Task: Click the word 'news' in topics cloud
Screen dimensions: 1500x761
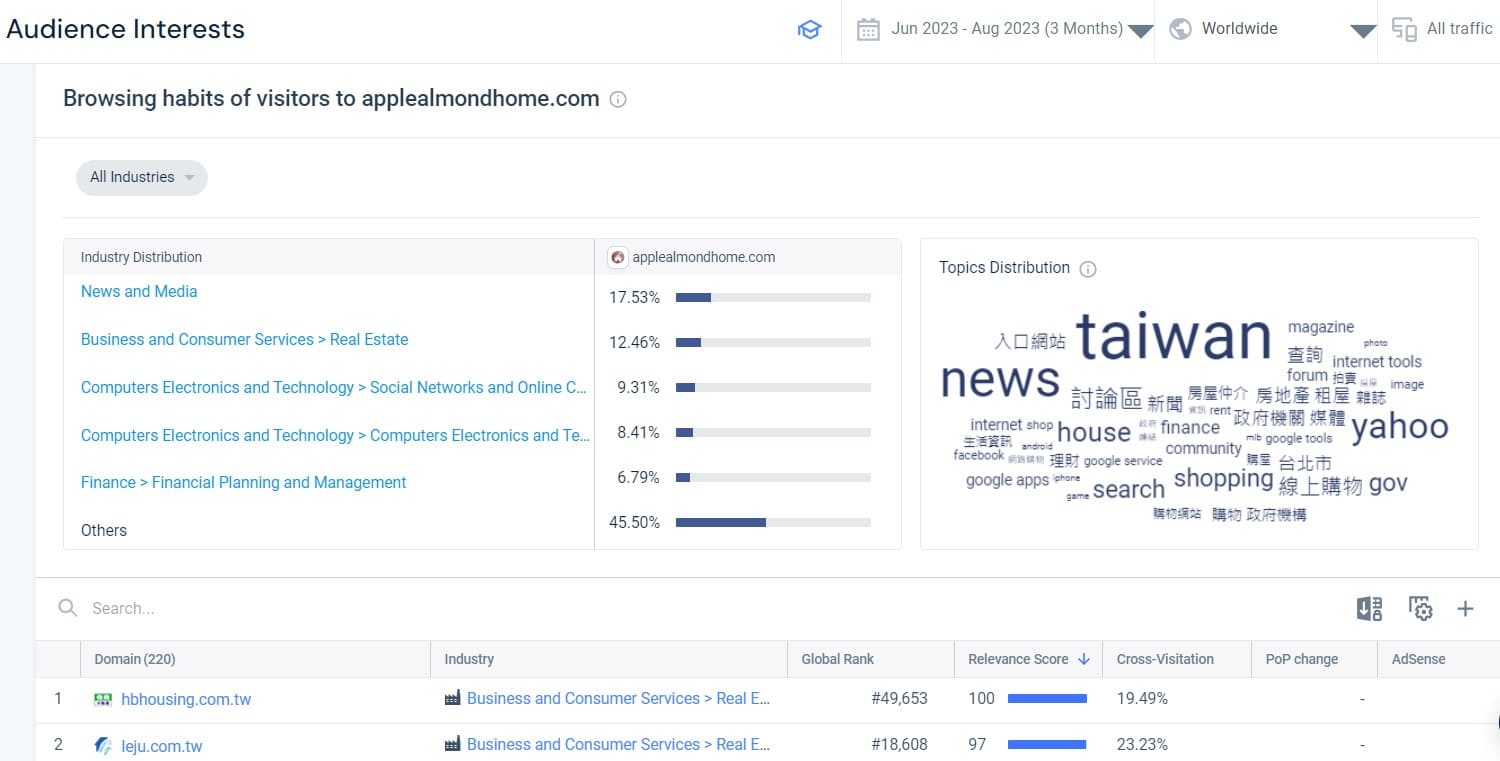Action: [x=1000, y=379]
